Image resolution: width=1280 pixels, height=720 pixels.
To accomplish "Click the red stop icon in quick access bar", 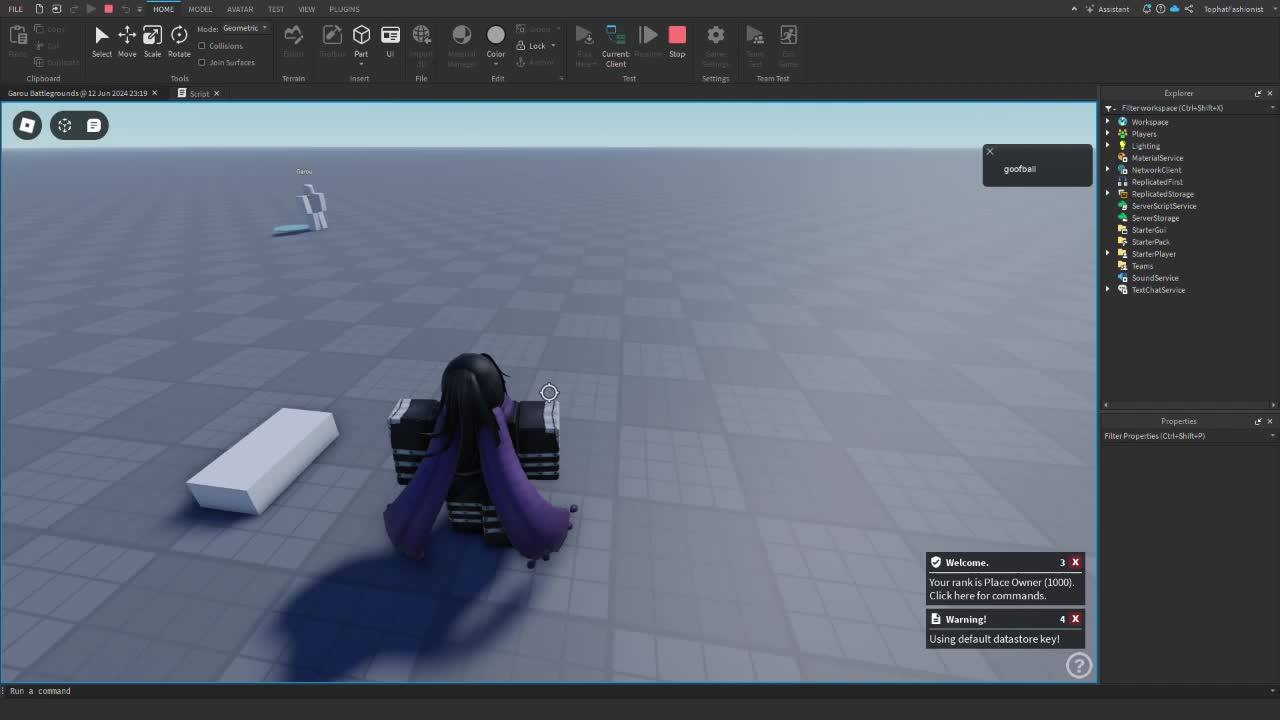I will point(108,9).
